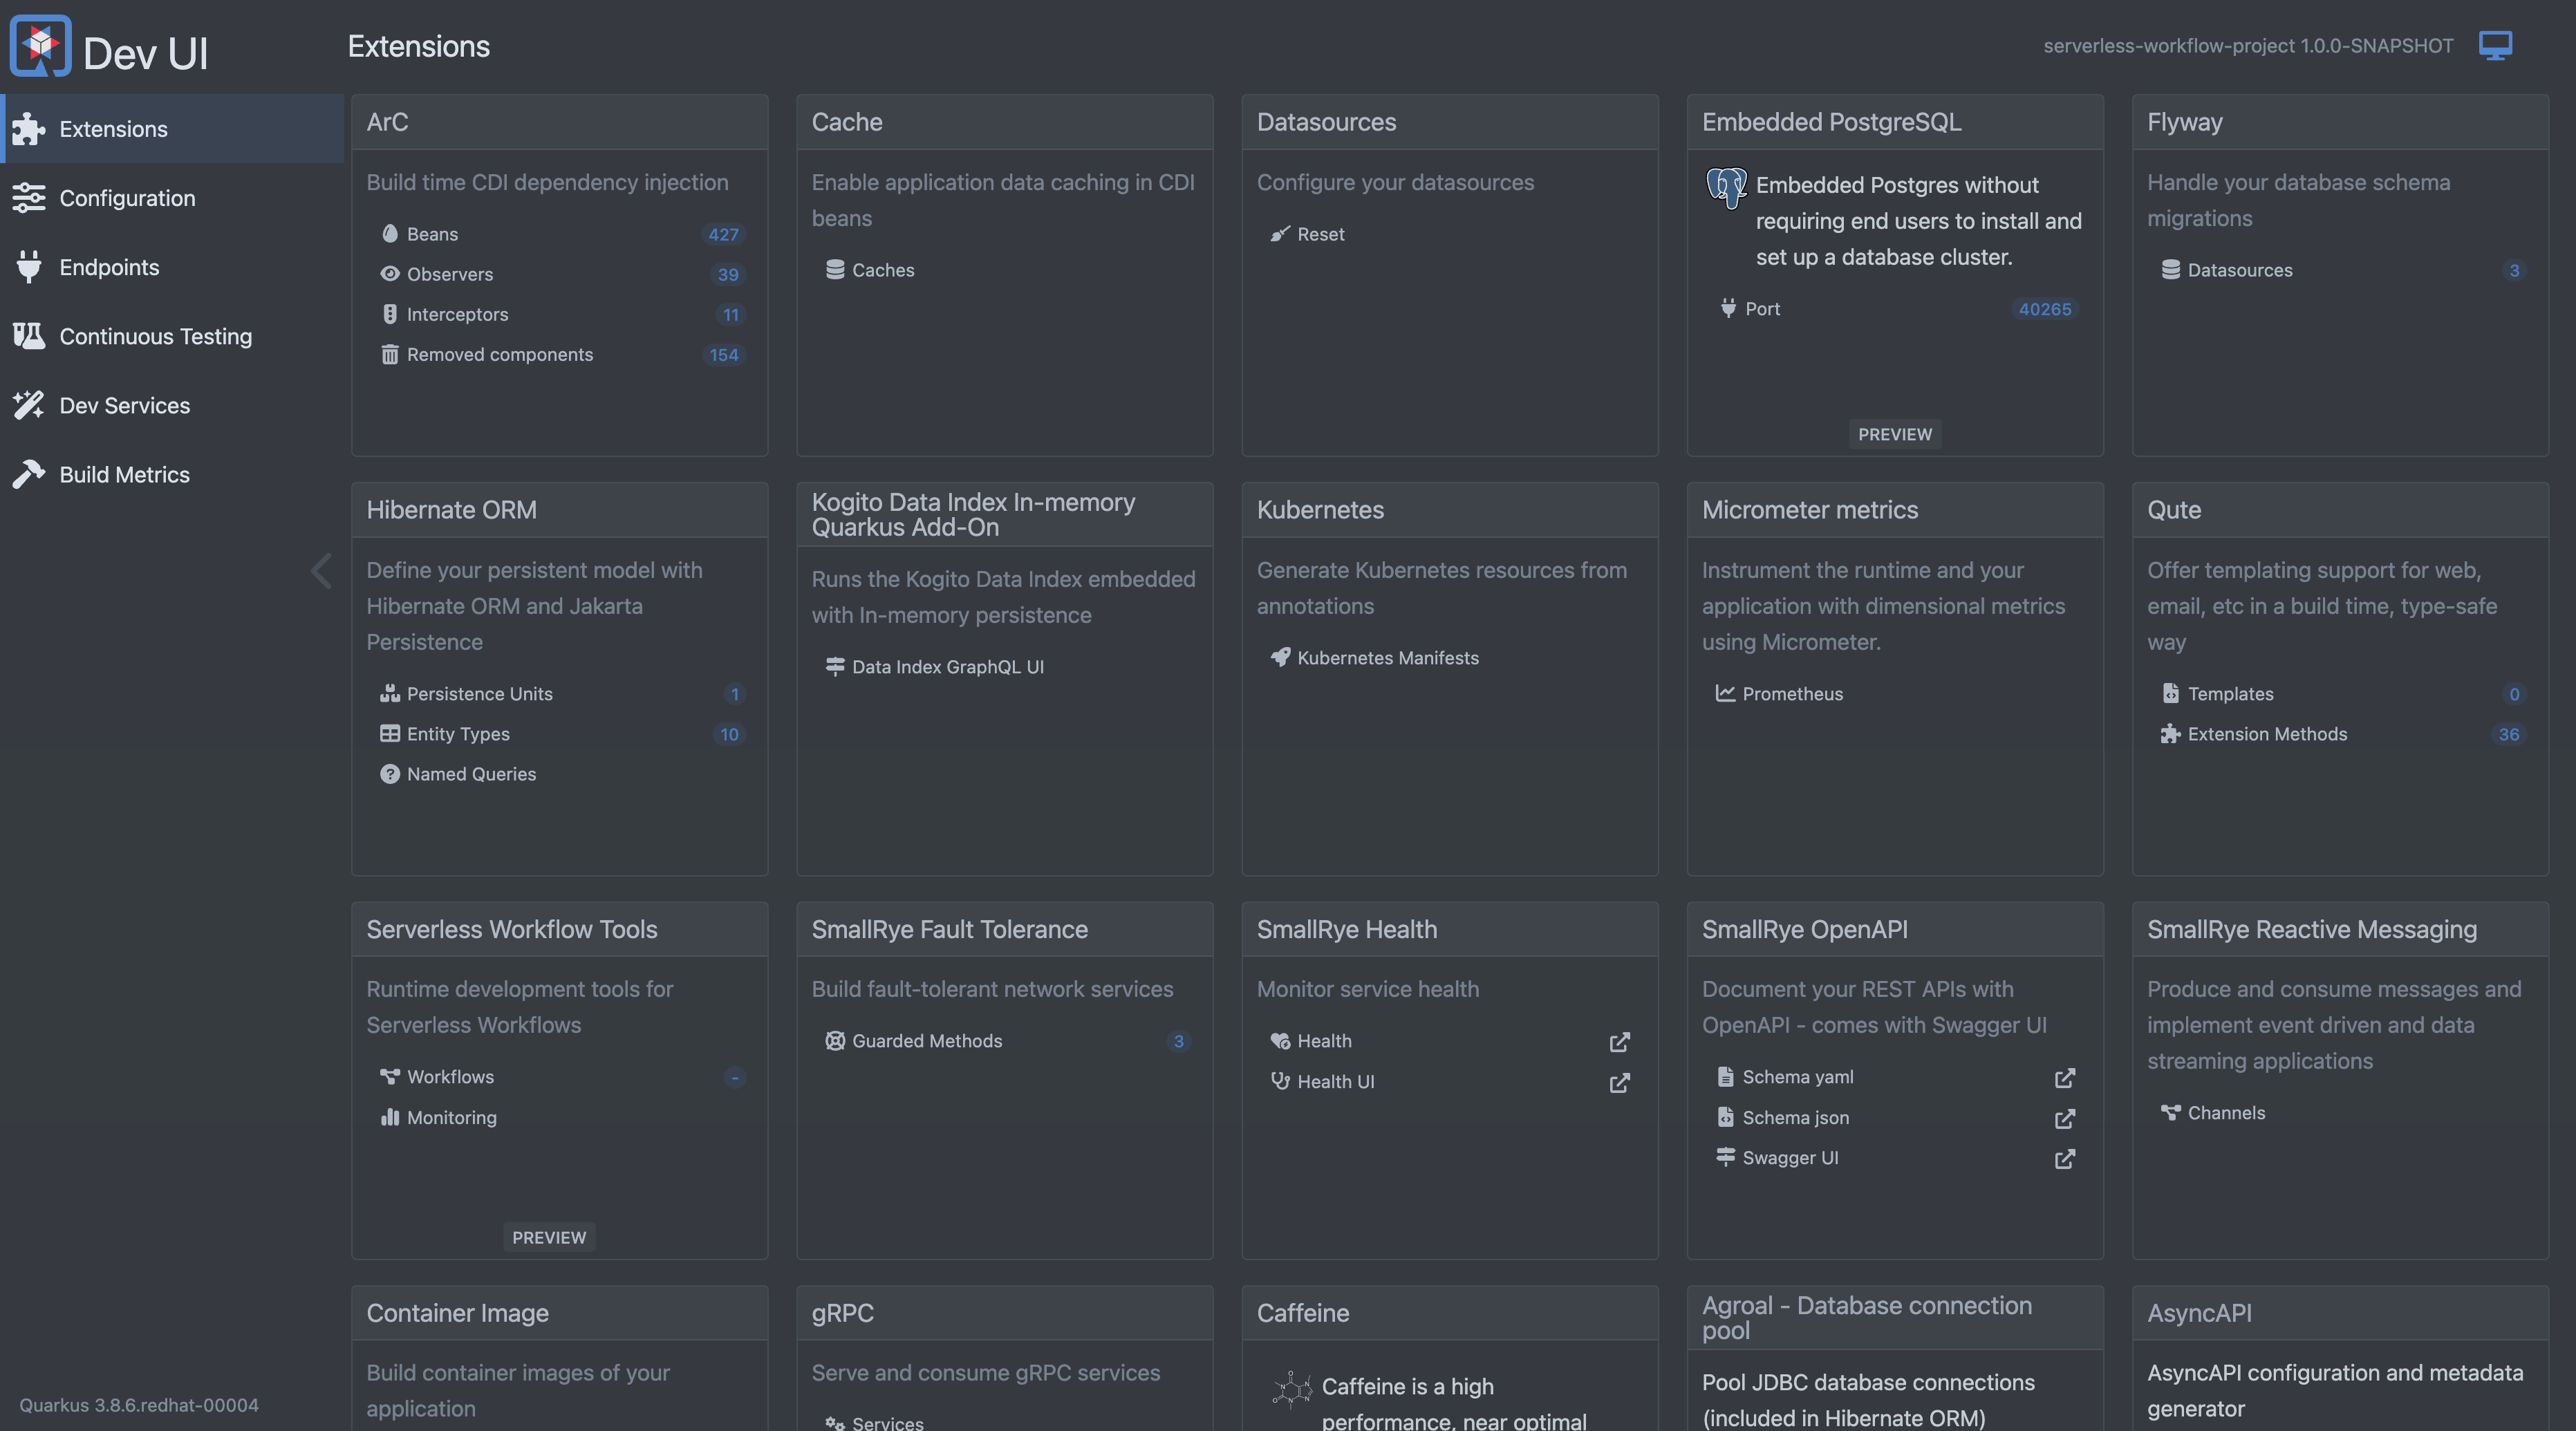This screenshot has height=1431, width=2576.
Task: View the 427 Beans in ArC
Action: click(432, 233)
